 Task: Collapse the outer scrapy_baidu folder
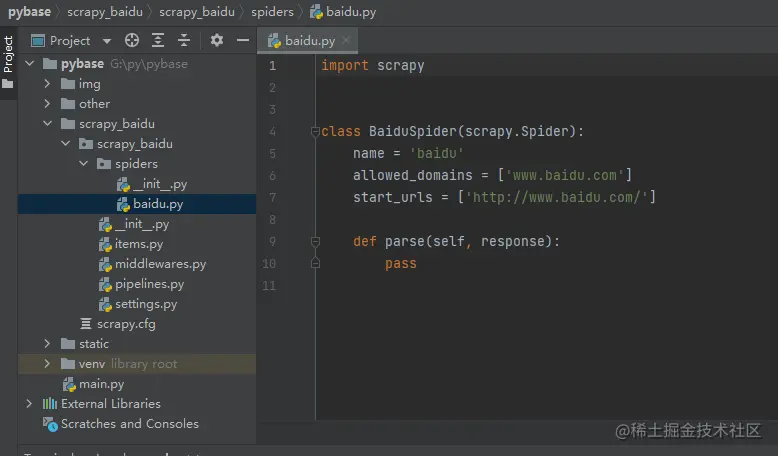[48, 124]
